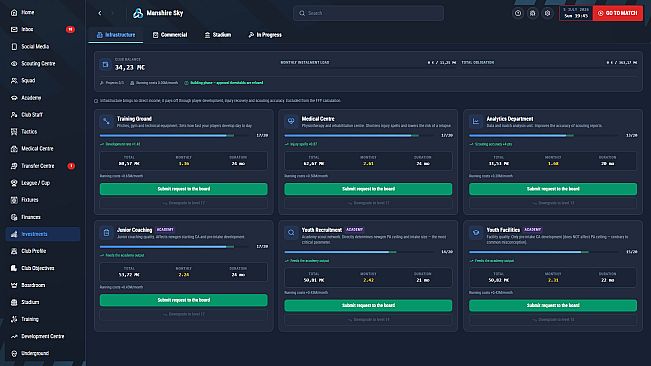Submit Training Ground request to the board
Screen dimensions: 651x366
coord(184,189)
